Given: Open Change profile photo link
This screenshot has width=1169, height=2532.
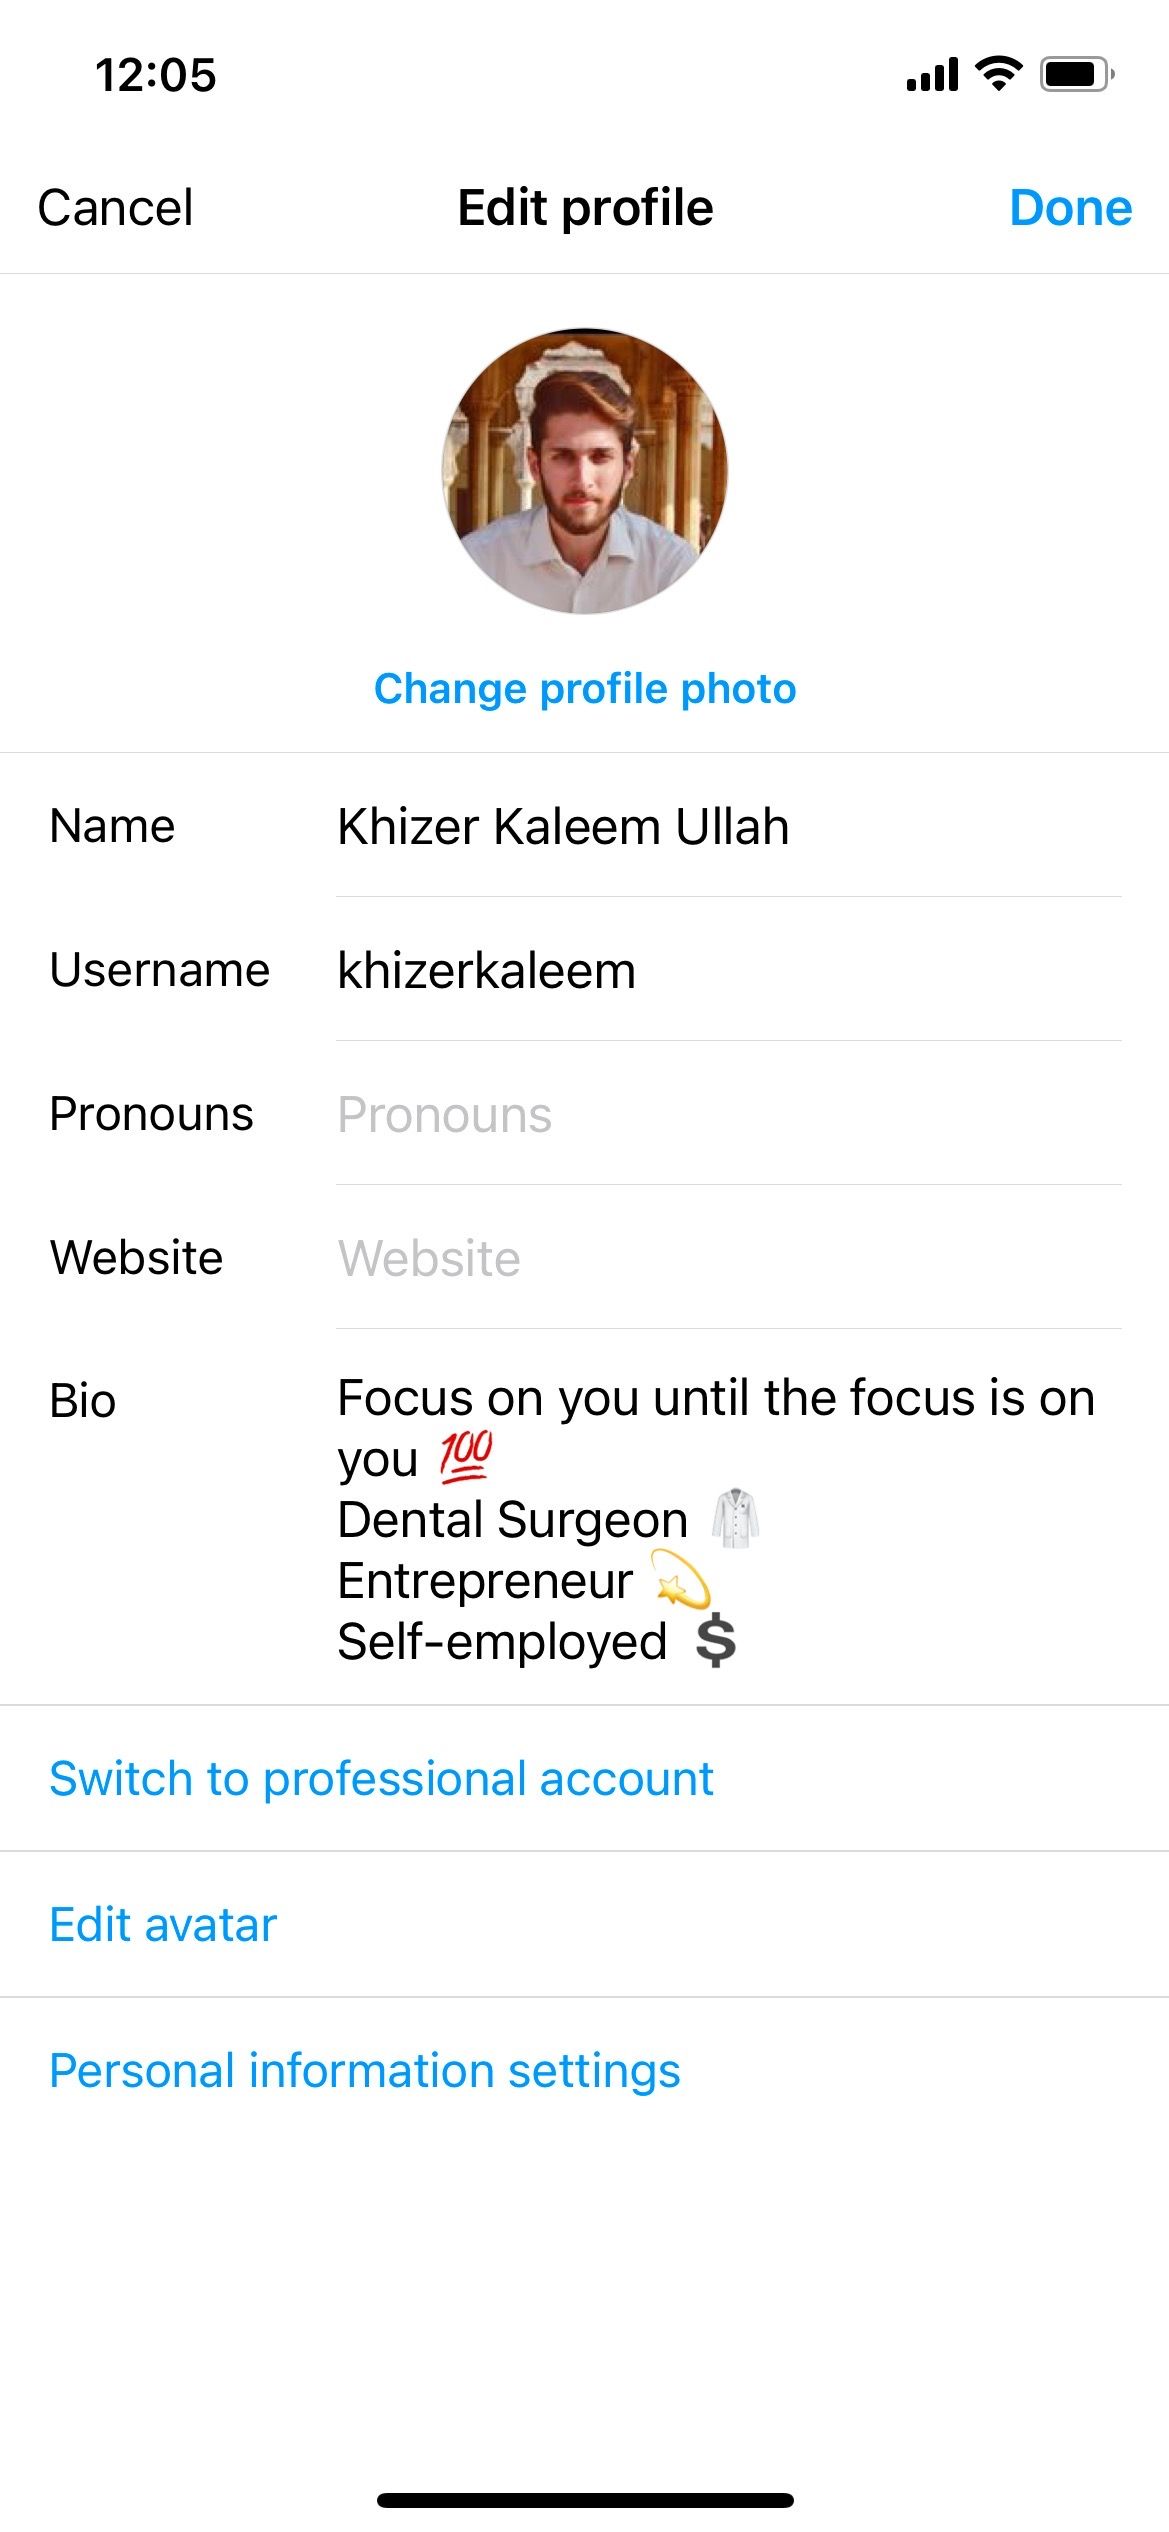Looking at the screenshot, I should click(x=585, y=689).
